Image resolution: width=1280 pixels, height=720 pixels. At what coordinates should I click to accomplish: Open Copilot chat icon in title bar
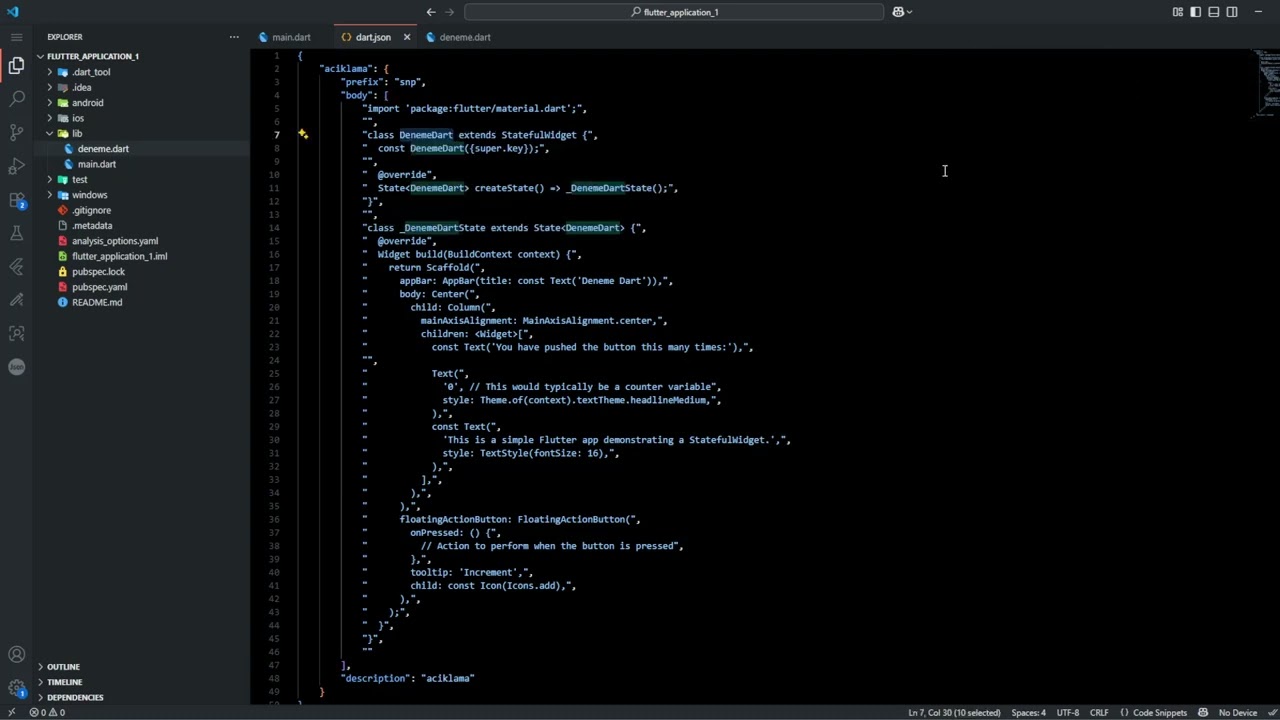(x=898, y=12)
